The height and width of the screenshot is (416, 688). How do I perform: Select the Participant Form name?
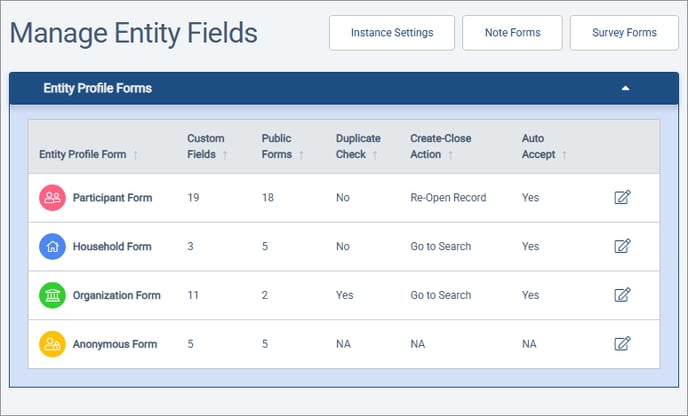pyautogui.click(x=112, y=198)
